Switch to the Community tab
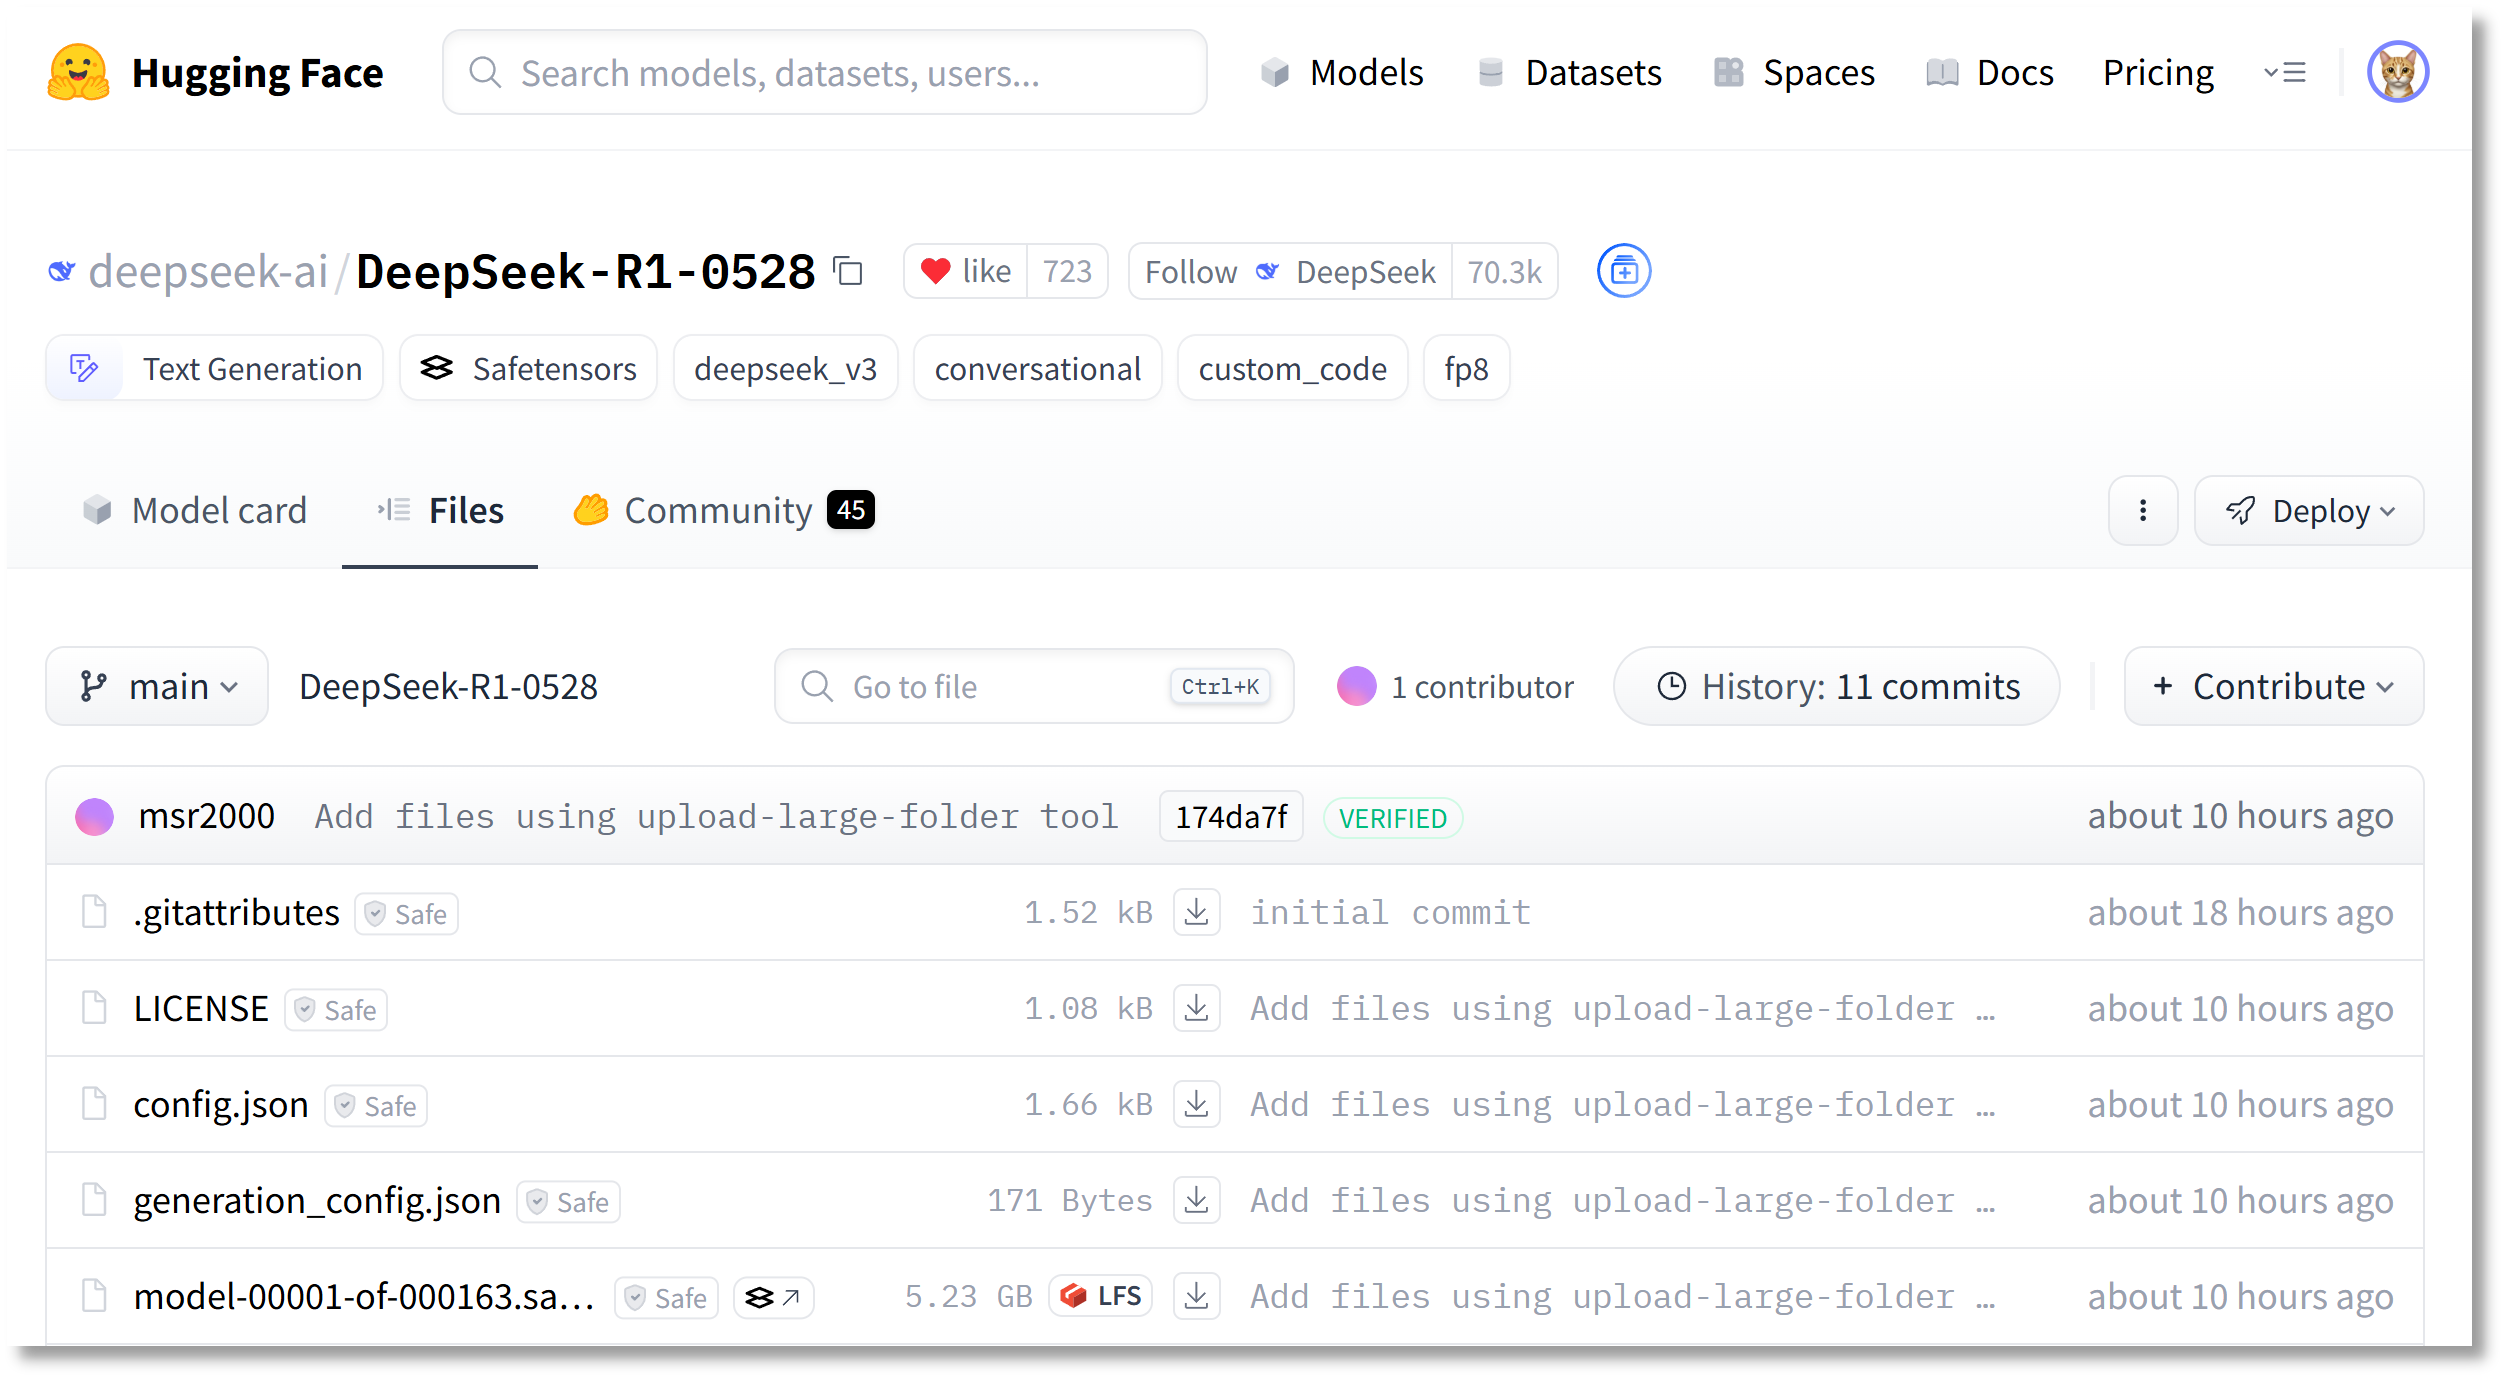 pos(724,510)
